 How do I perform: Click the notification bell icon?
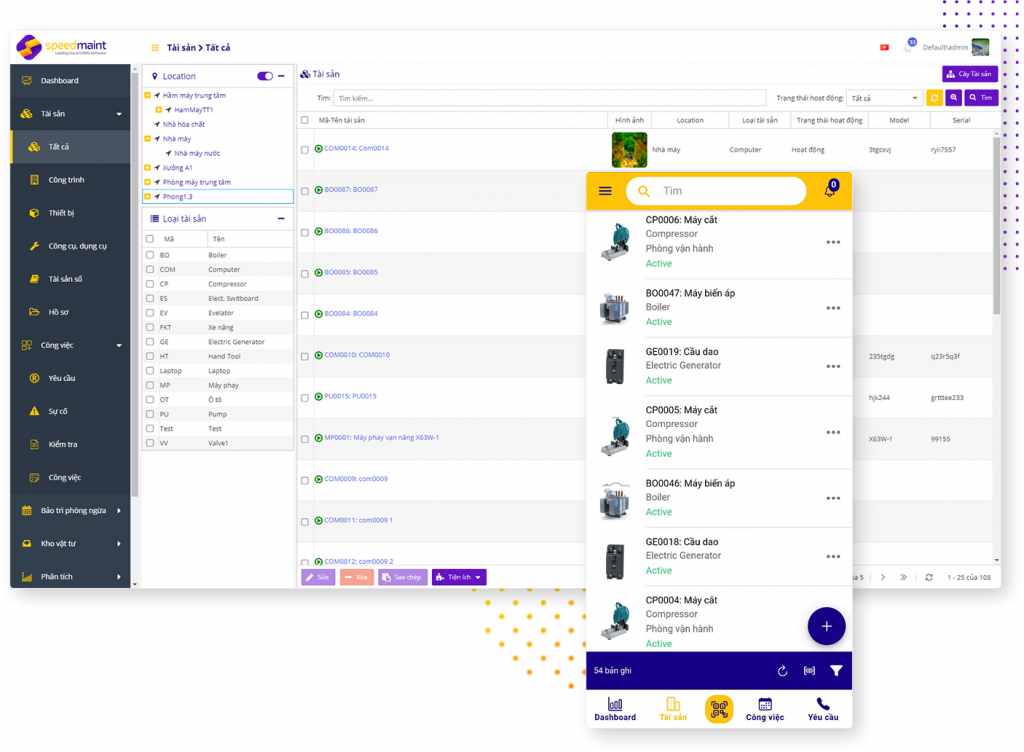(830, 190)
